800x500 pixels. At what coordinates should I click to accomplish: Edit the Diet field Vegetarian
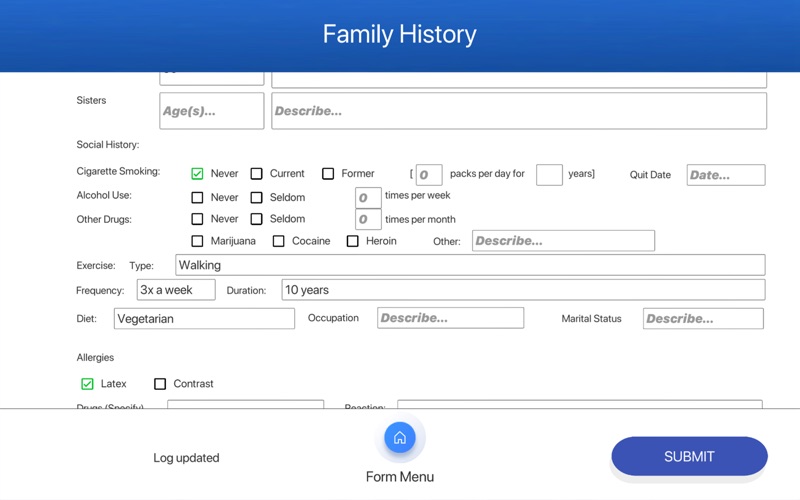(x=204, y=318)
